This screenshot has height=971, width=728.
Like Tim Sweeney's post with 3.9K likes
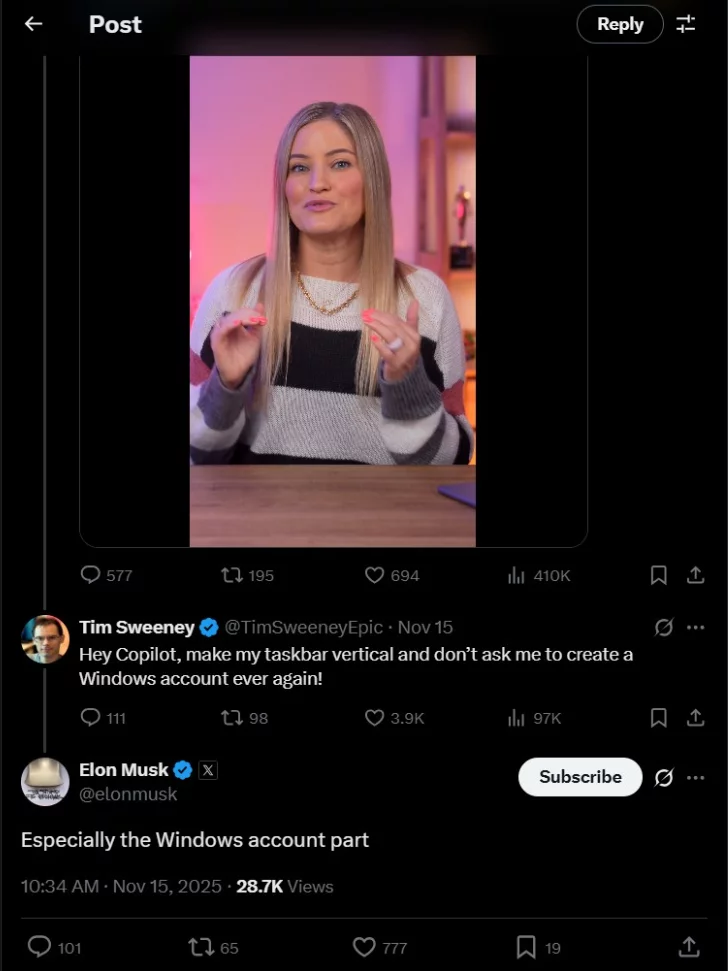pos(375,718)
